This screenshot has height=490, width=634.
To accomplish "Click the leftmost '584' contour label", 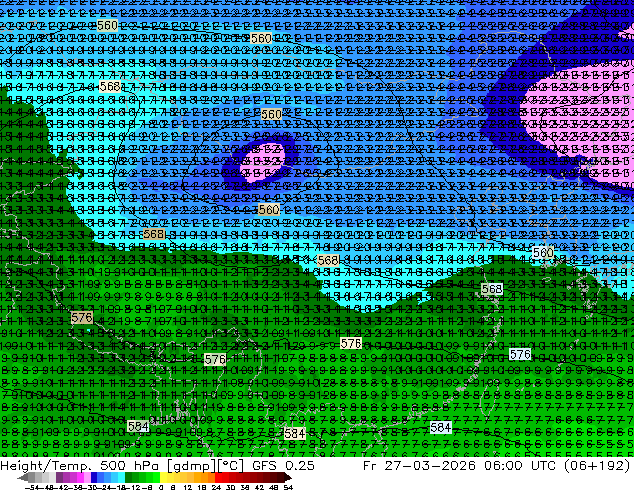I will (138, 426).
